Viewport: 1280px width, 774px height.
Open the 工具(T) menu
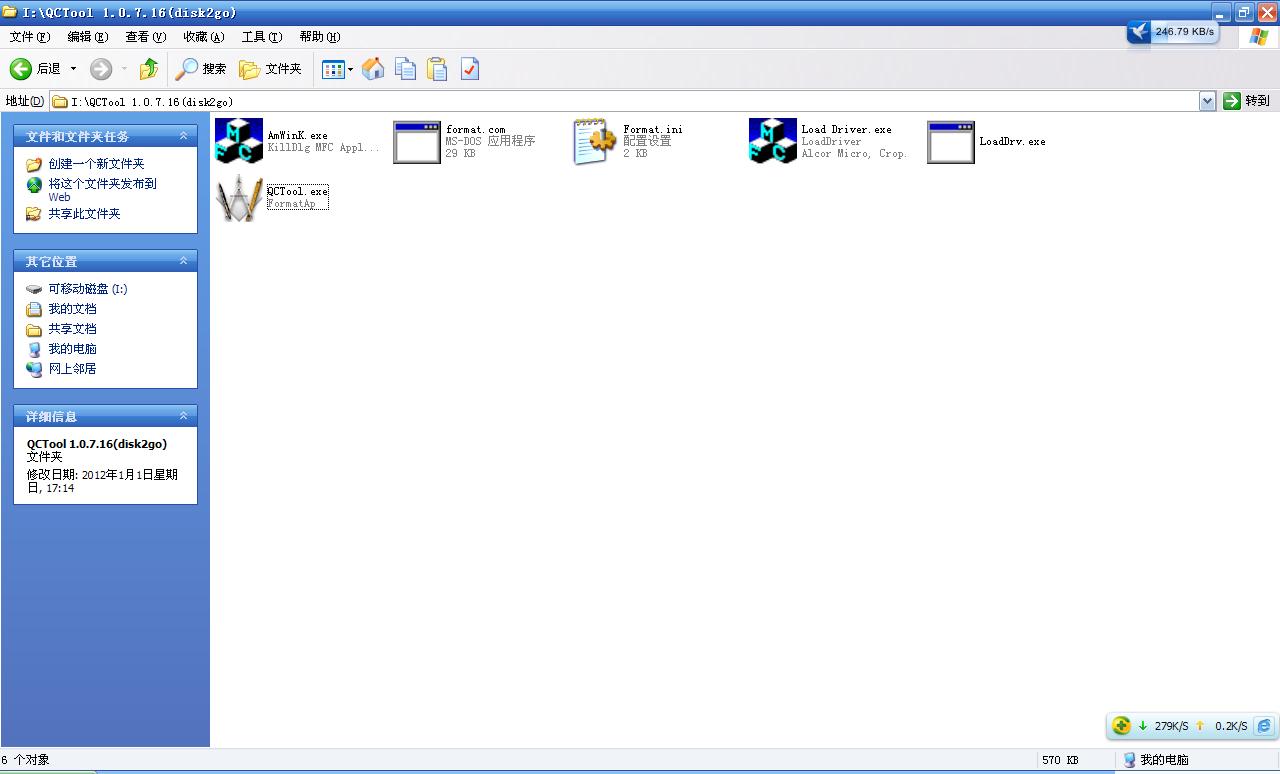point(261,37)
